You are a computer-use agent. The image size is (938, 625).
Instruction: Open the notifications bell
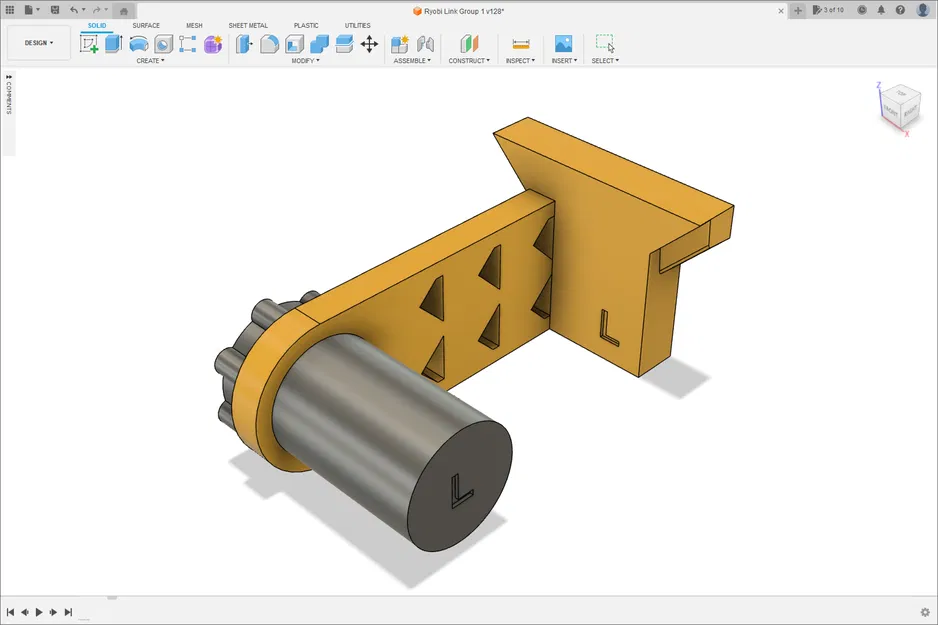tap(881, 8)
